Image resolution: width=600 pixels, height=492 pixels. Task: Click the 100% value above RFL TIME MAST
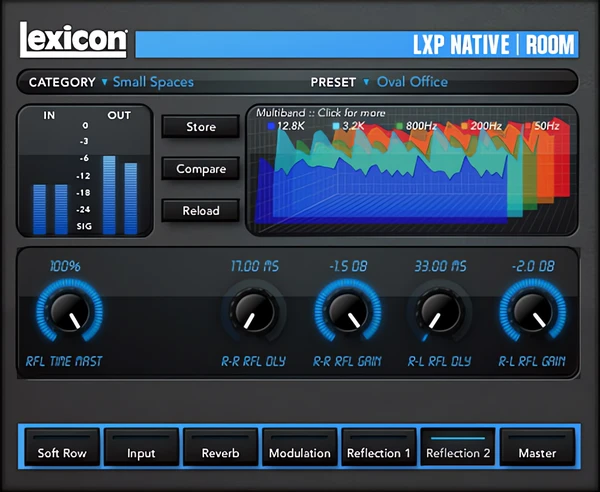[65, 266]
